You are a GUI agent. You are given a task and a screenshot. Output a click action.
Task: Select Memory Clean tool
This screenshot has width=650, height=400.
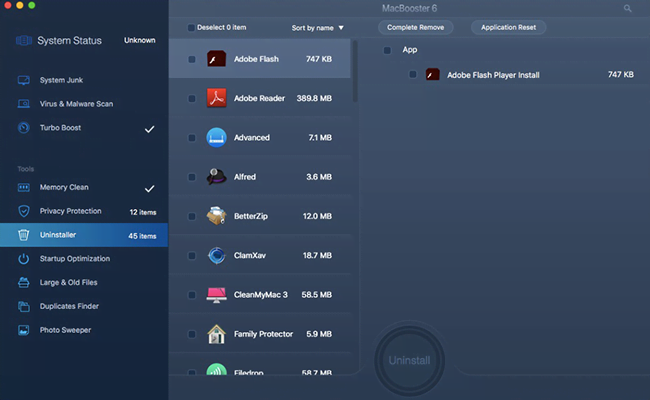(84, 187)
